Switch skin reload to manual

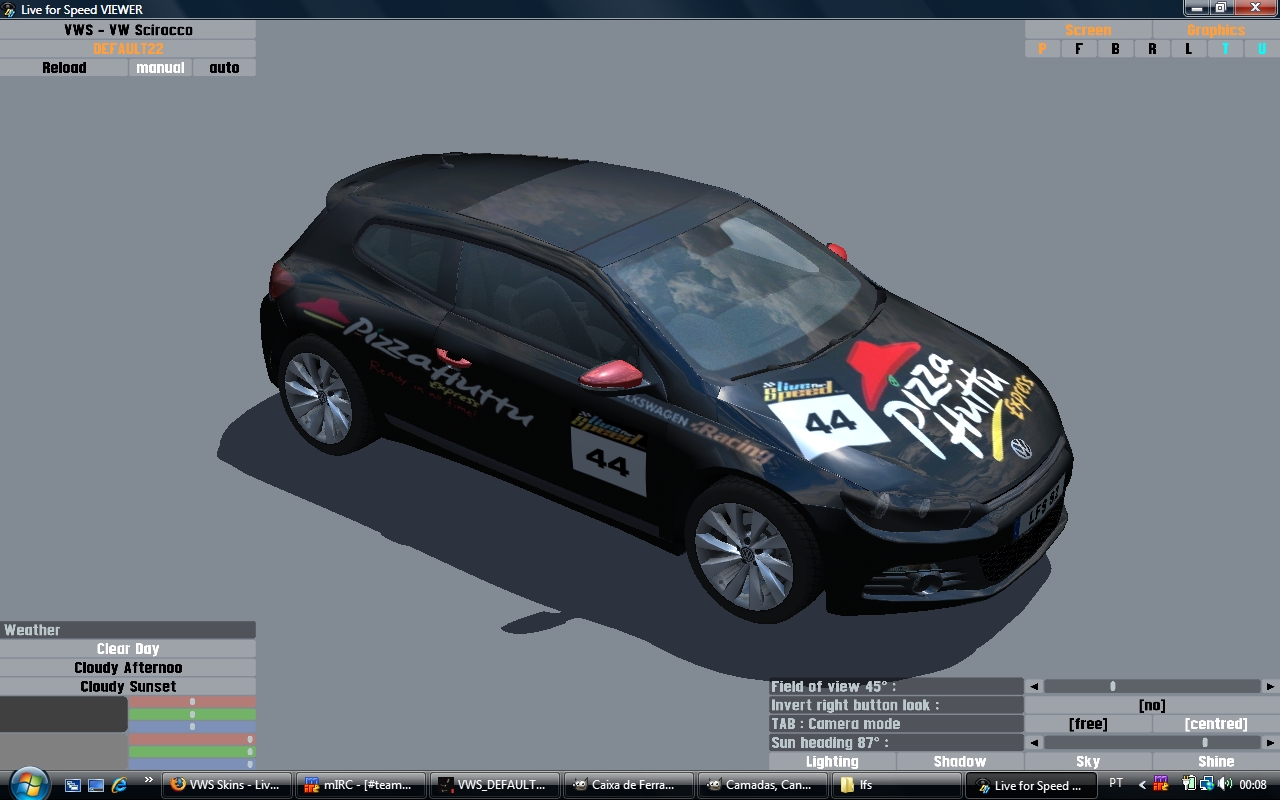pos(160,68)
